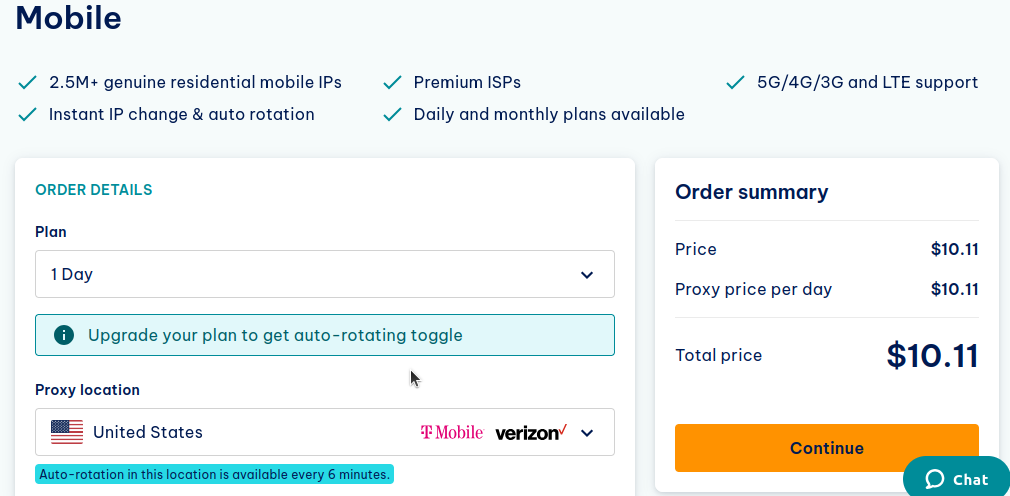Viewport: 1010px width, 496px height.
Task: Click checkmark beside Instant IP change
Action: [28, 114]
